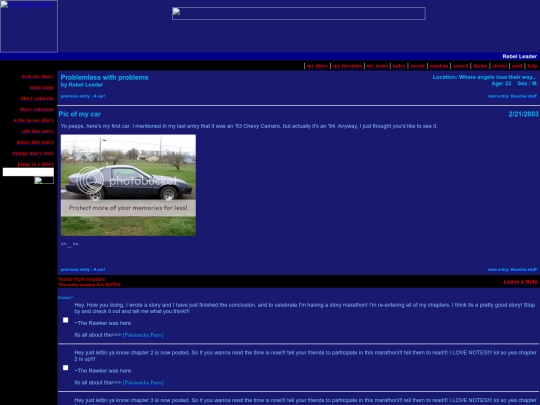Open next entry link in the diary header
This screenshot has height=405, width=540.
click(512, 96)
